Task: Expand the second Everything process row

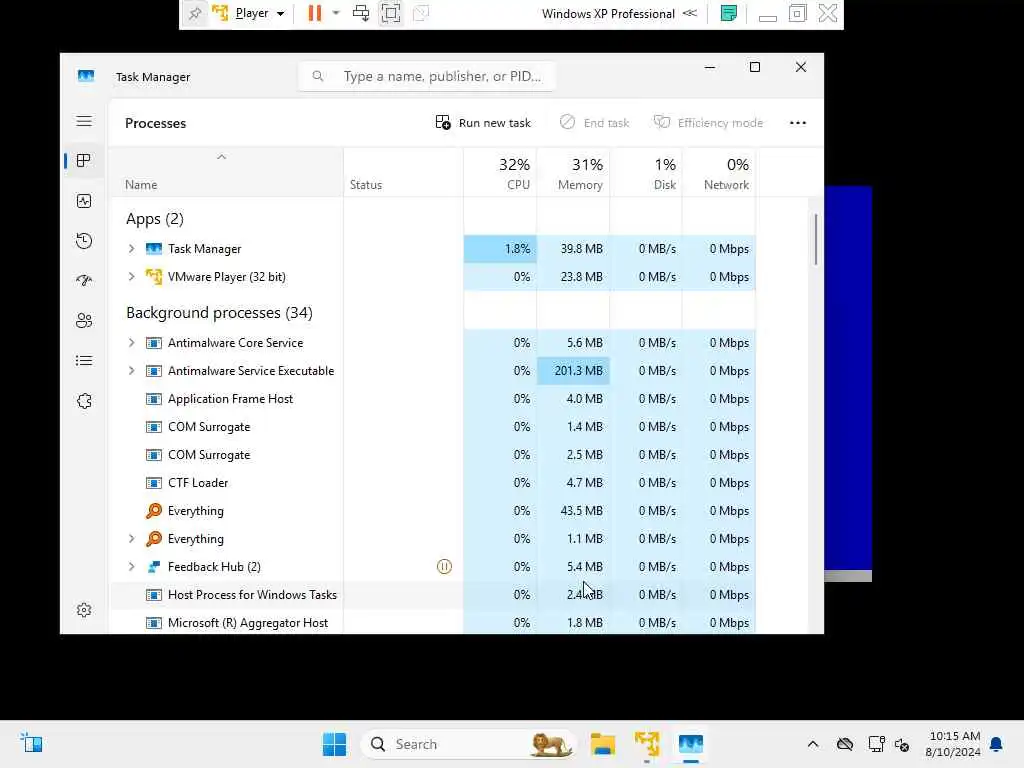Action: click(x=131, y=539)
